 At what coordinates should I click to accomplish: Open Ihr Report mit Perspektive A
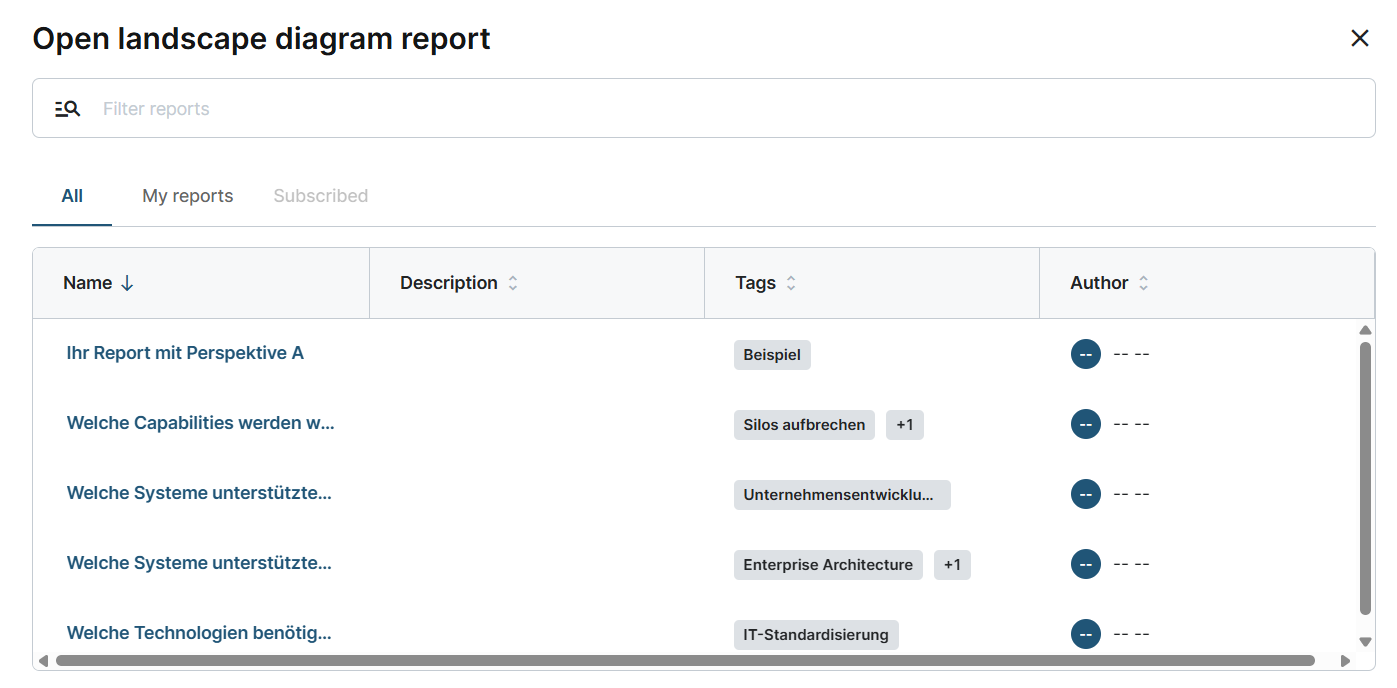(185, 353)
